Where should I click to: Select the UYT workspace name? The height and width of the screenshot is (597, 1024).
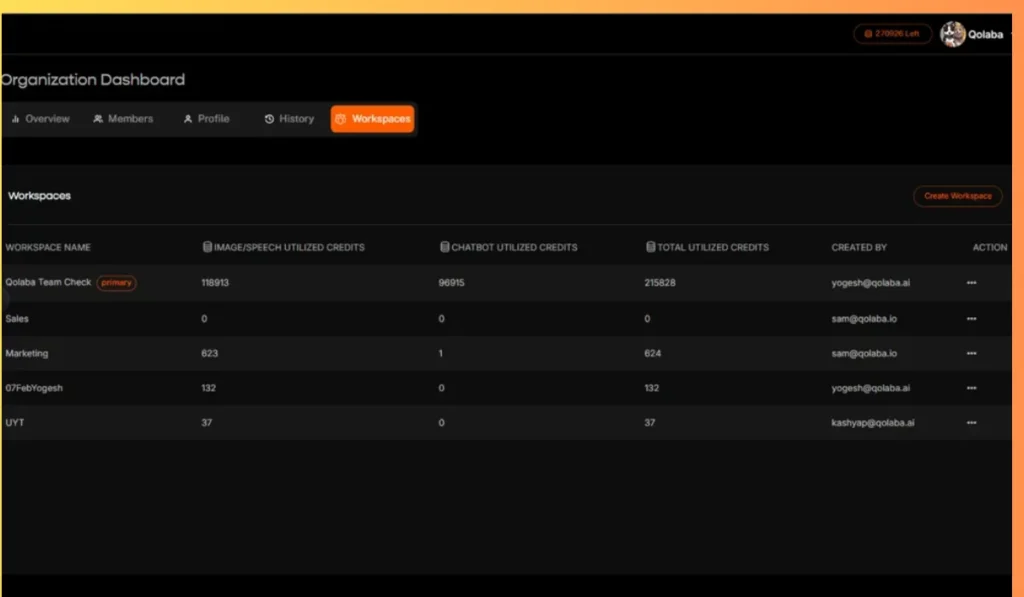(14, 423)
